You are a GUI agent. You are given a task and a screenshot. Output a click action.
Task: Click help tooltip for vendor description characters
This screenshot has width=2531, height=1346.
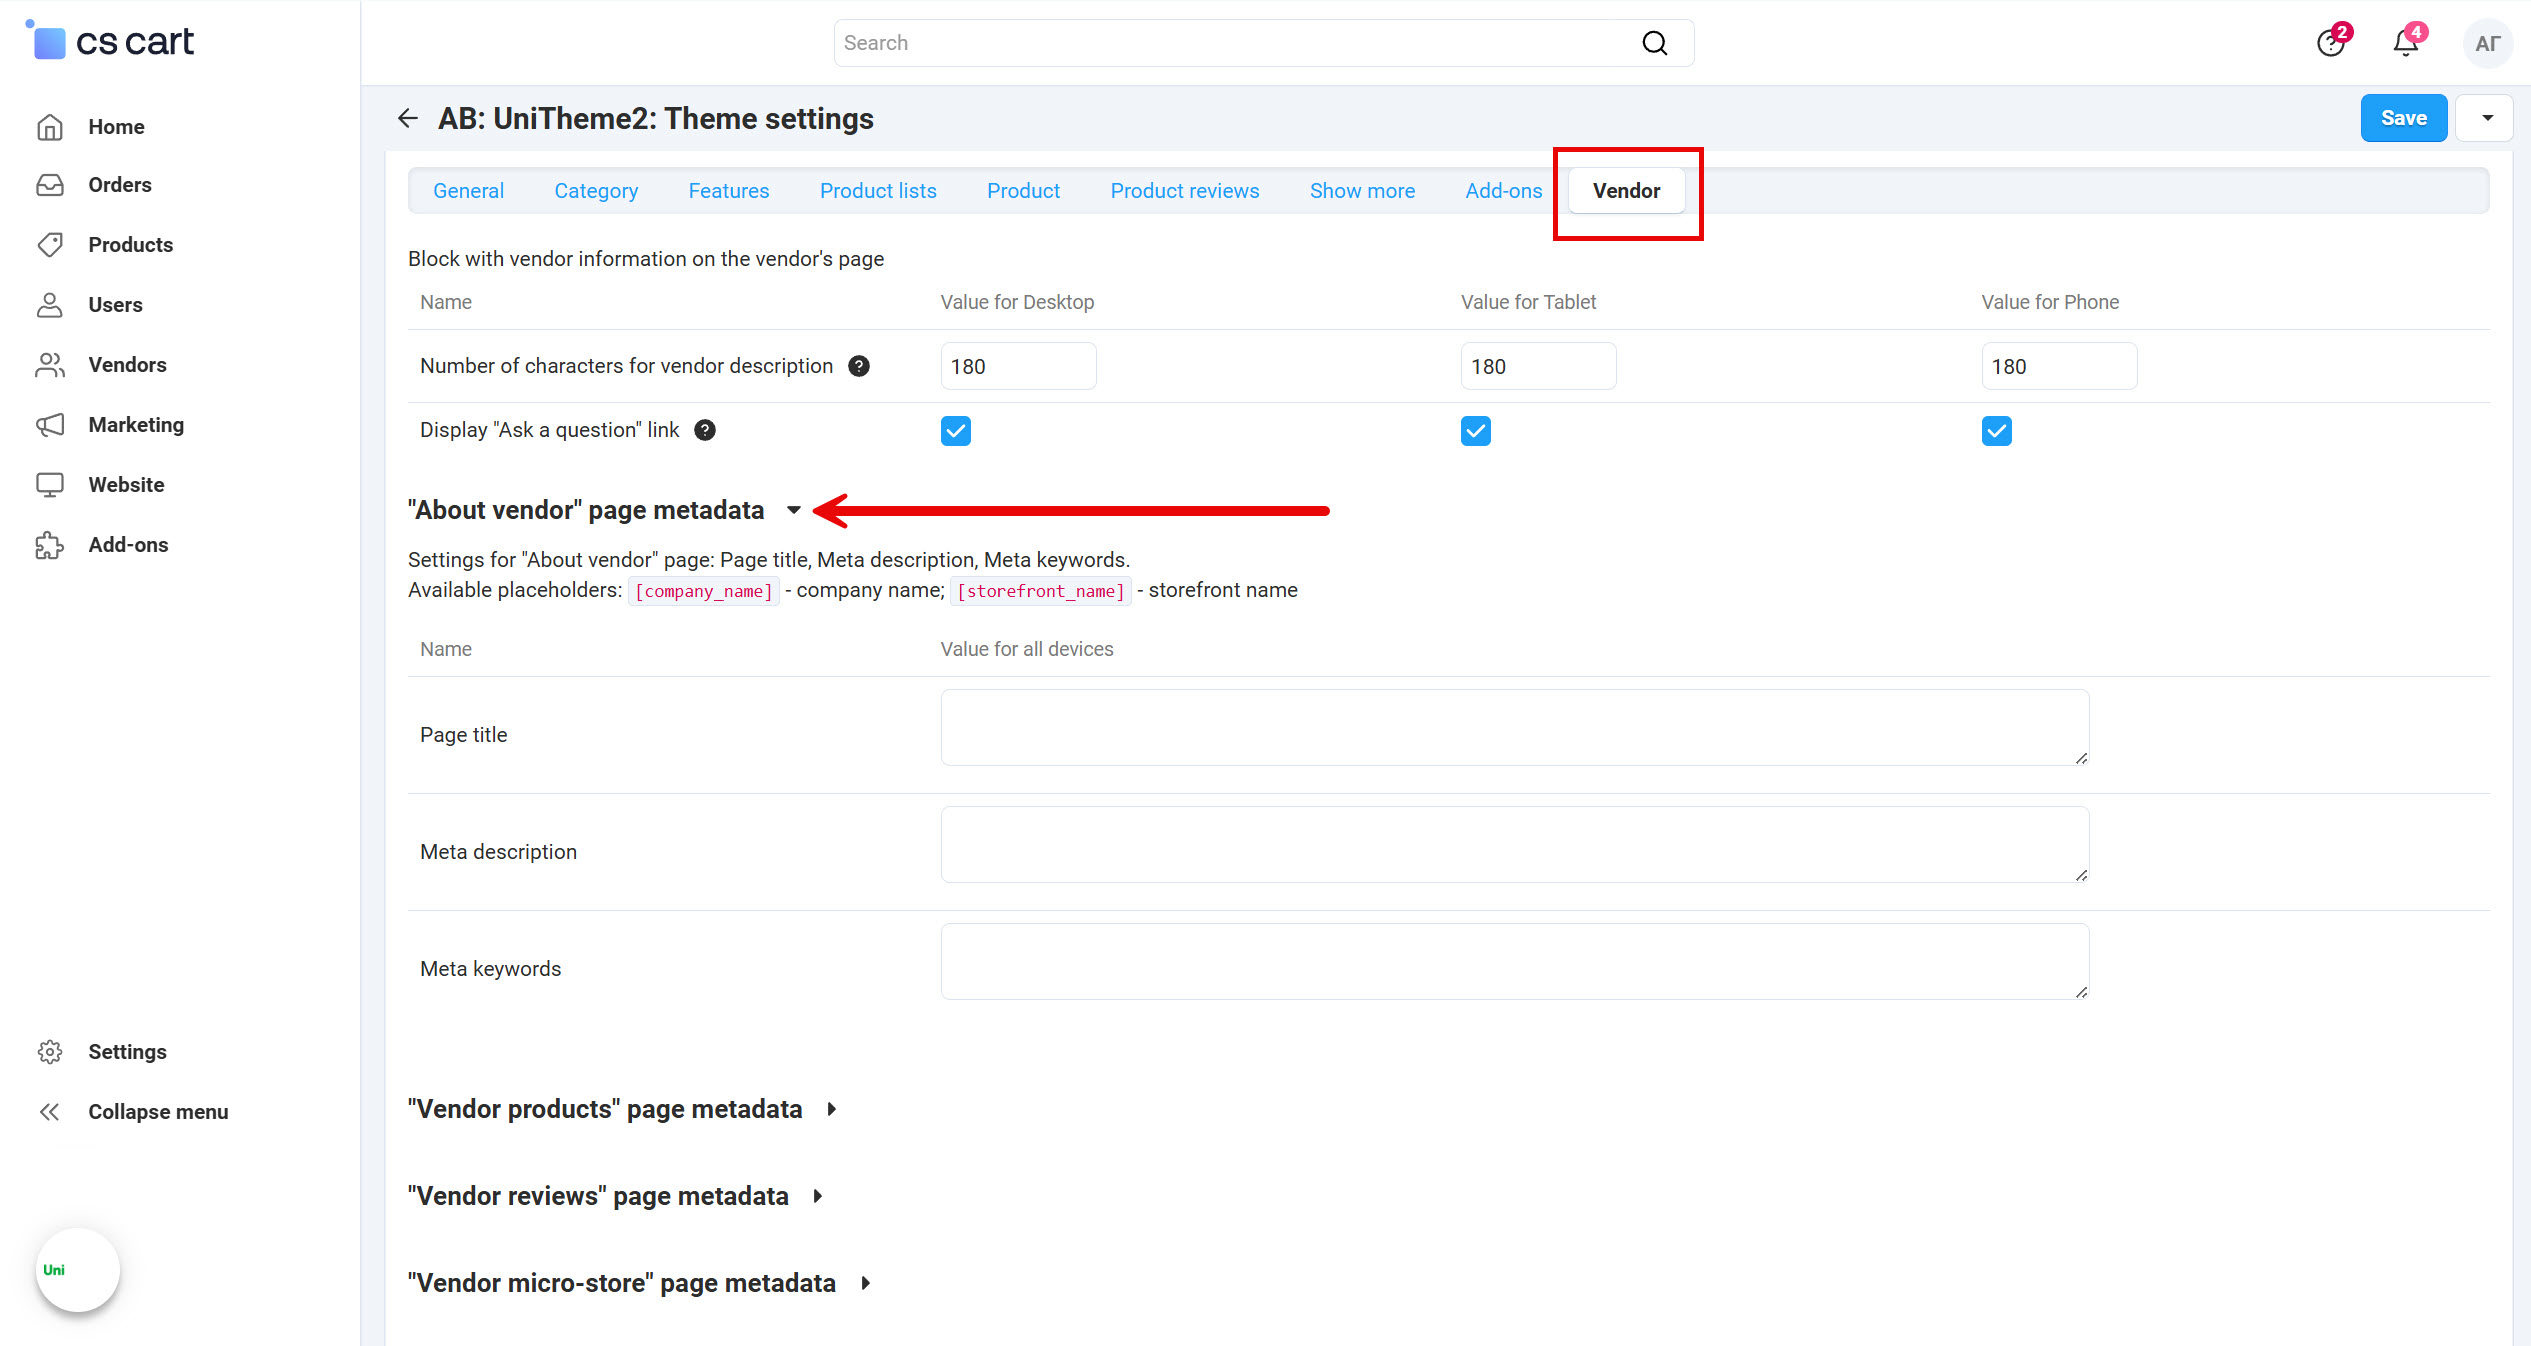tap(858, 366)
